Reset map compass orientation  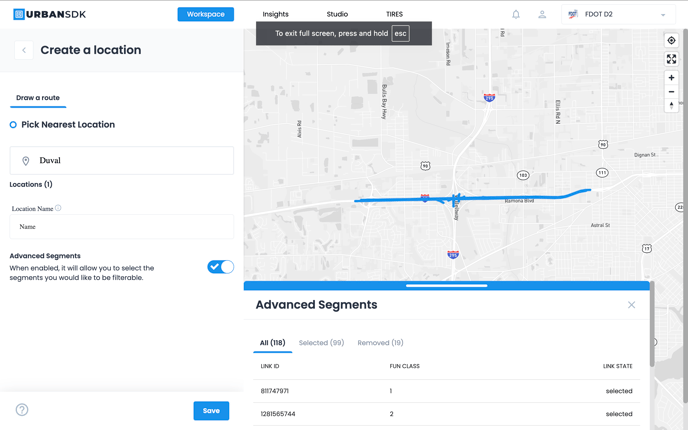[x=671, y=105]
